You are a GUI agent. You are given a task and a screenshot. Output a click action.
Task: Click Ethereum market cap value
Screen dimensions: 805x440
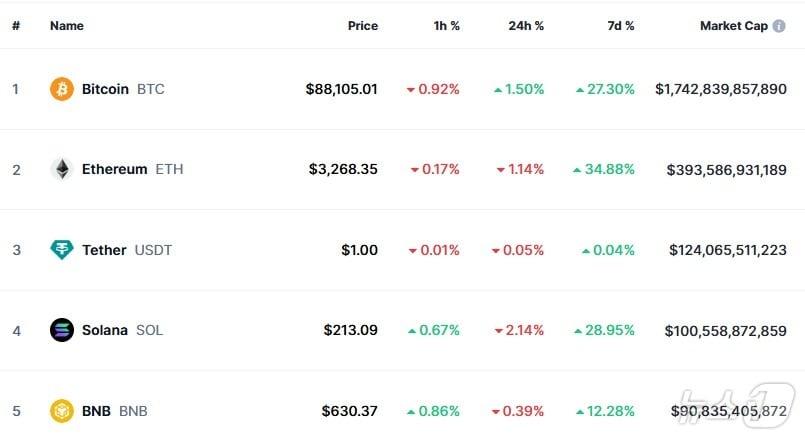click(x=726, y=169)
